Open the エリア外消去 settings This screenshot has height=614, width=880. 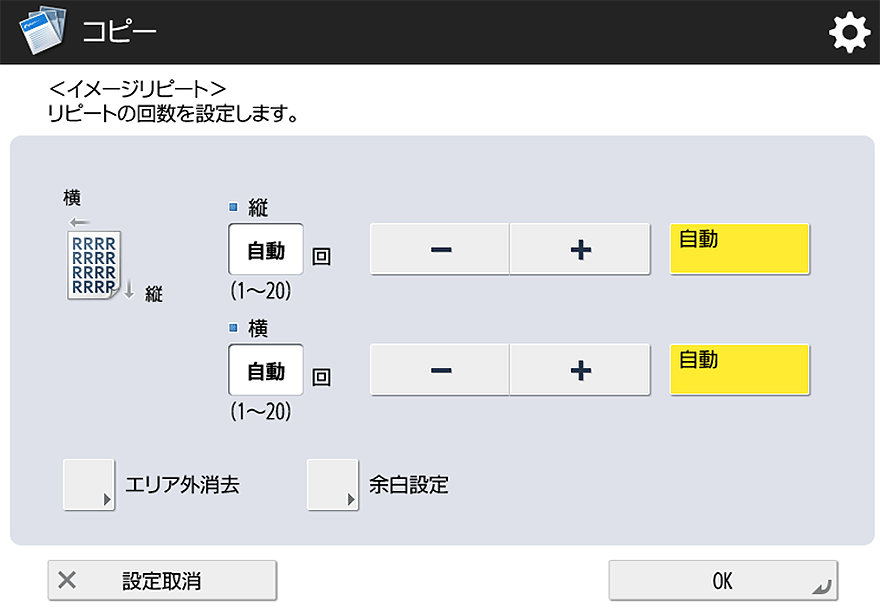89,485
